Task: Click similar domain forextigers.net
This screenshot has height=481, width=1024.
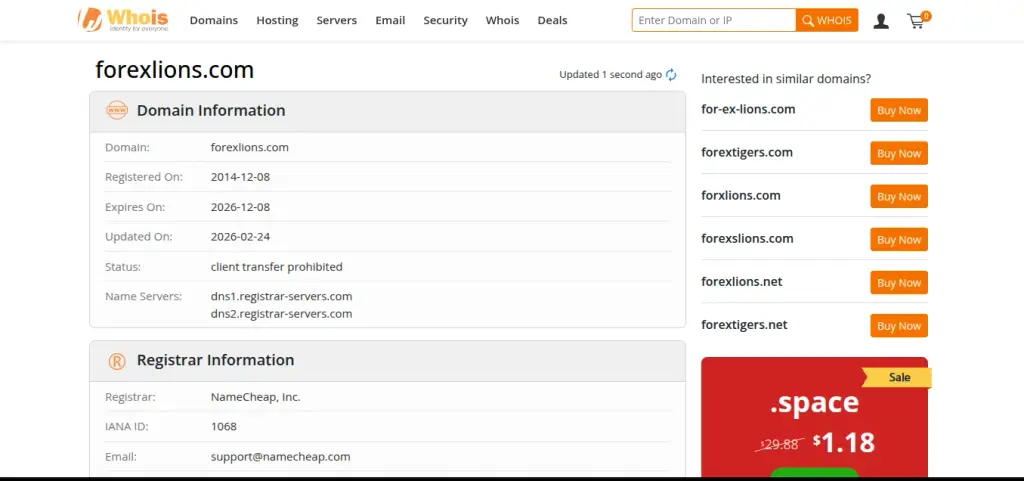Action: tap(744, 325)
